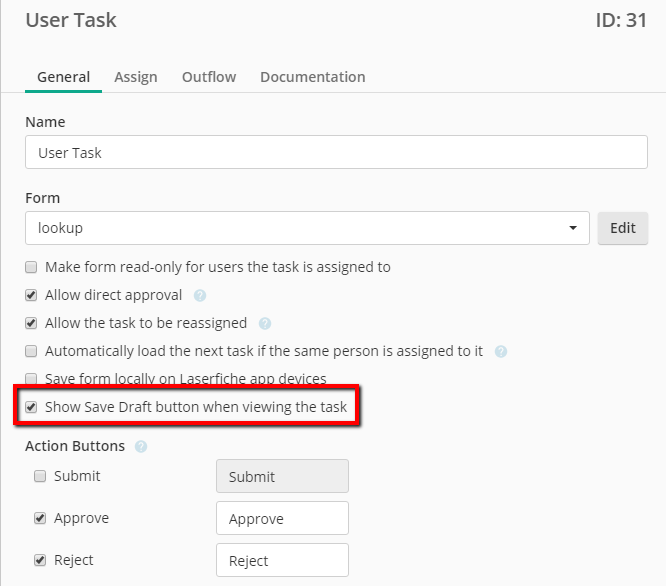Uncheck Allow direct approval
Viewport: 666px width, 586px height.
point(31,295)
